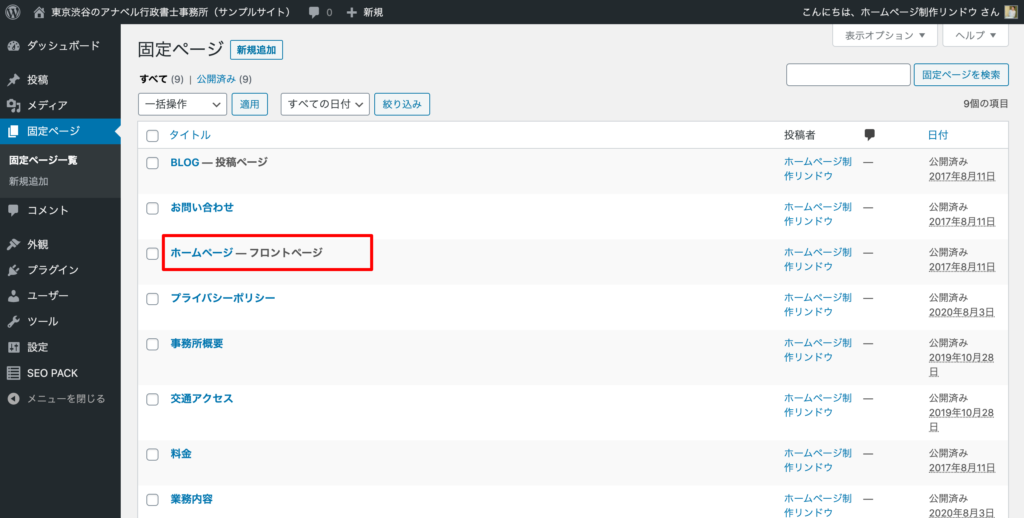Open the すべての日付 date filter dropdown
Viewport: 1024px width, 518px height.
325,105
